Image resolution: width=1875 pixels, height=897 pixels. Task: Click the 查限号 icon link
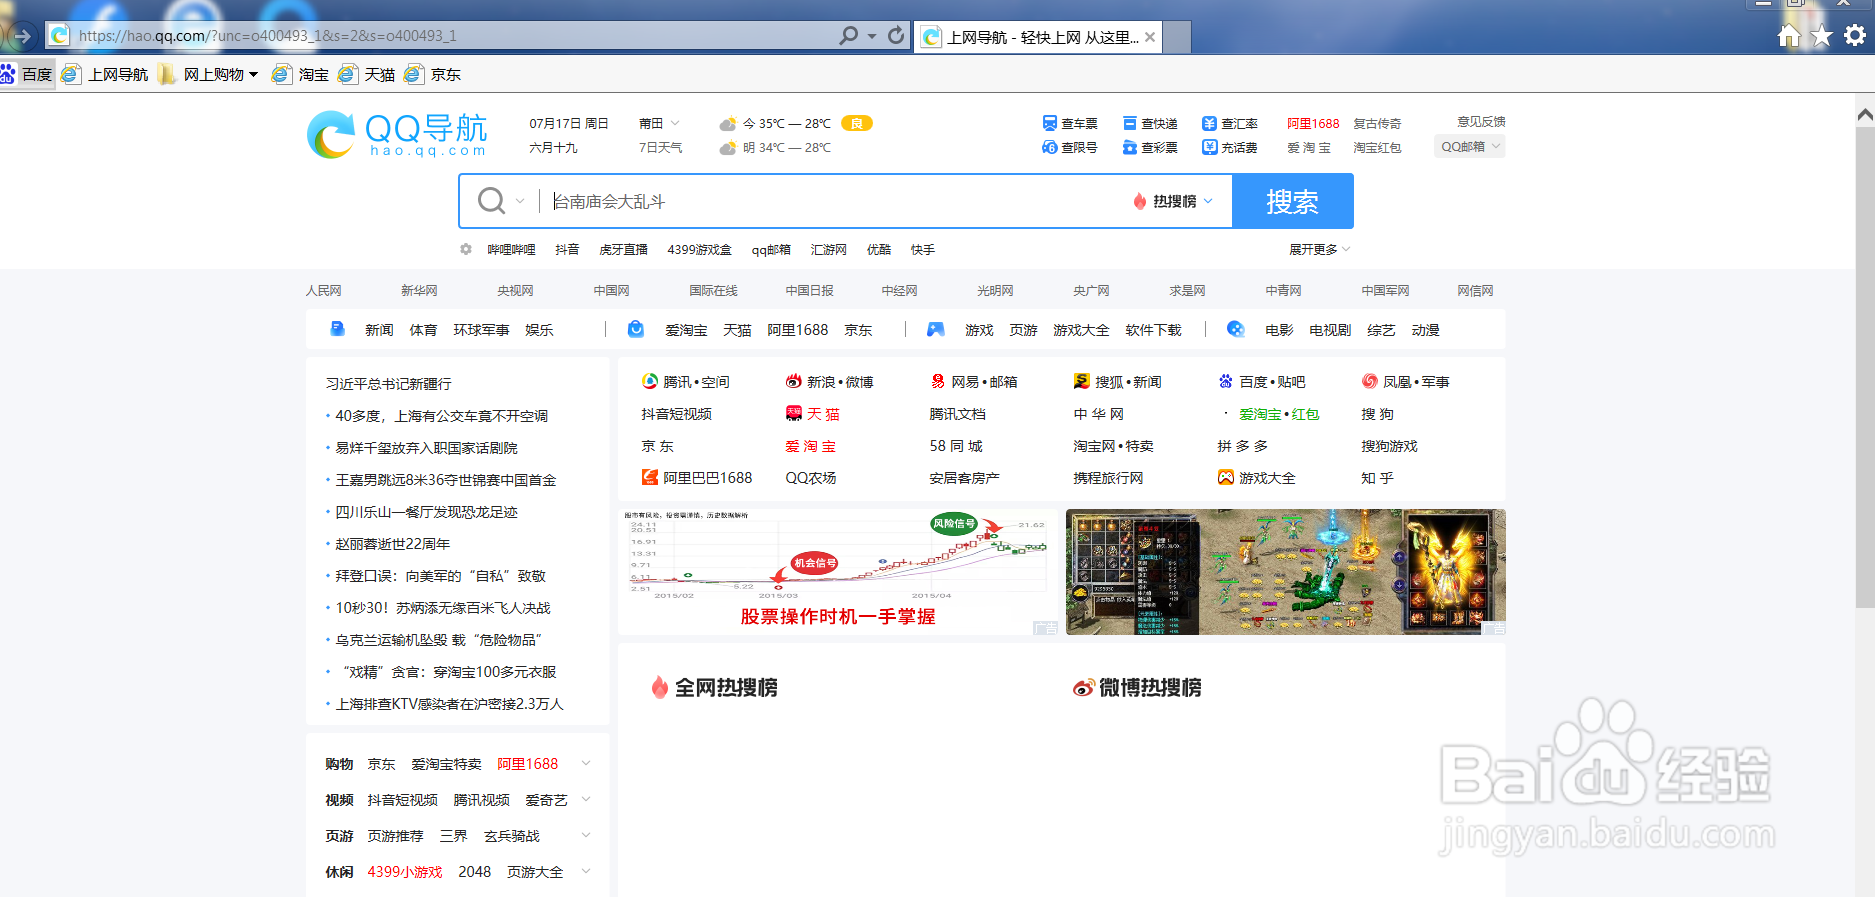1069,147
